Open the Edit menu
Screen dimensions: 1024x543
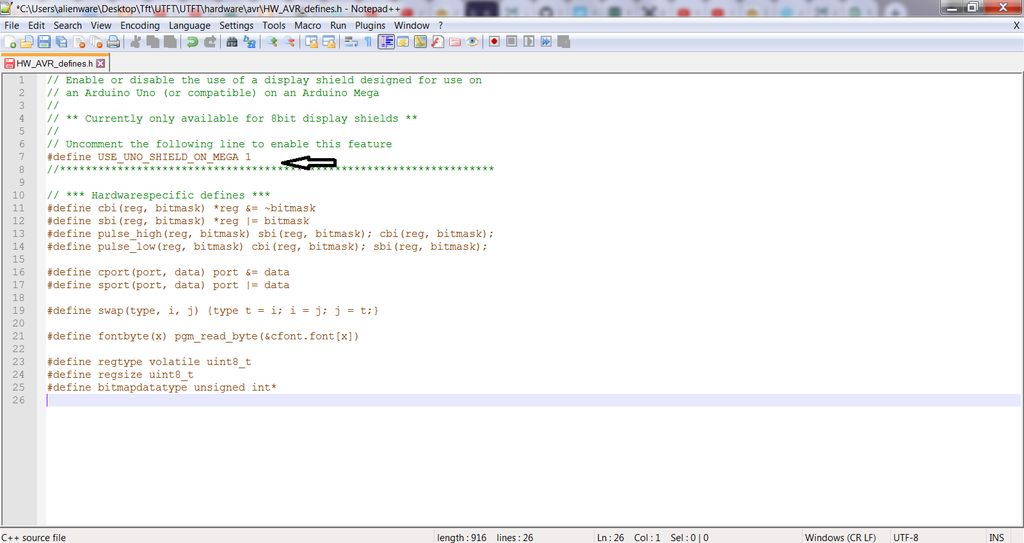tap(37, 25)
